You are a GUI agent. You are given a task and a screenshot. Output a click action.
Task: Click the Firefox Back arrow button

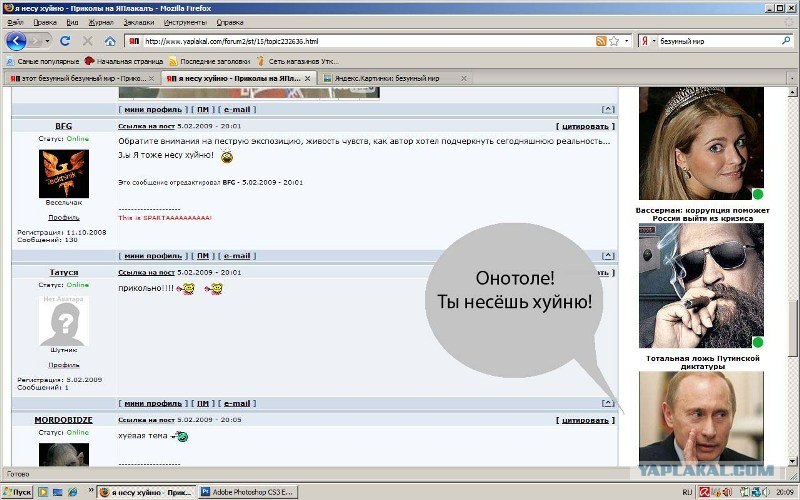tap(16, 41)
